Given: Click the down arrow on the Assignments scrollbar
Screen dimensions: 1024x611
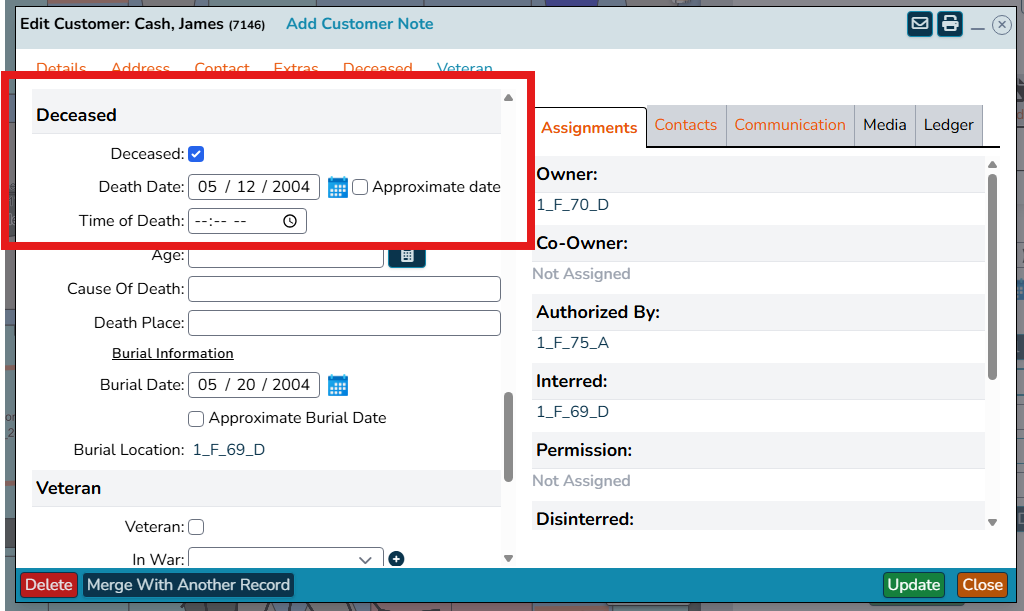Looking at the screenshot, I should (993, 522).
